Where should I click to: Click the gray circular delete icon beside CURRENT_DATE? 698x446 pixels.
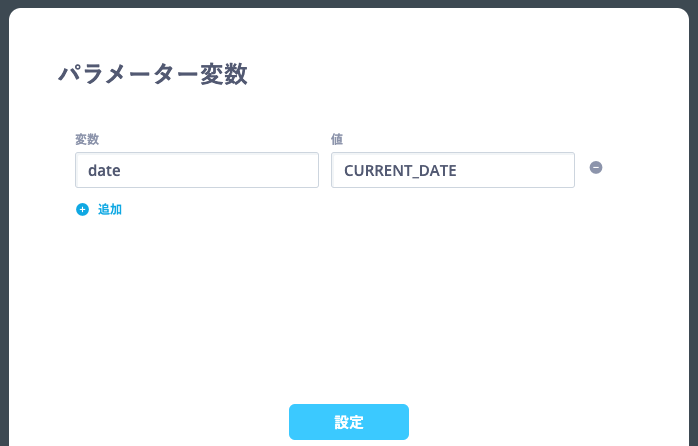[x=596, y=167]
